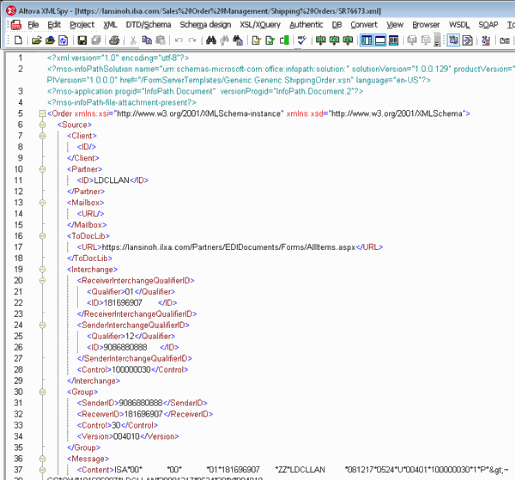Click the Qualifier value 12

[129, 336]
